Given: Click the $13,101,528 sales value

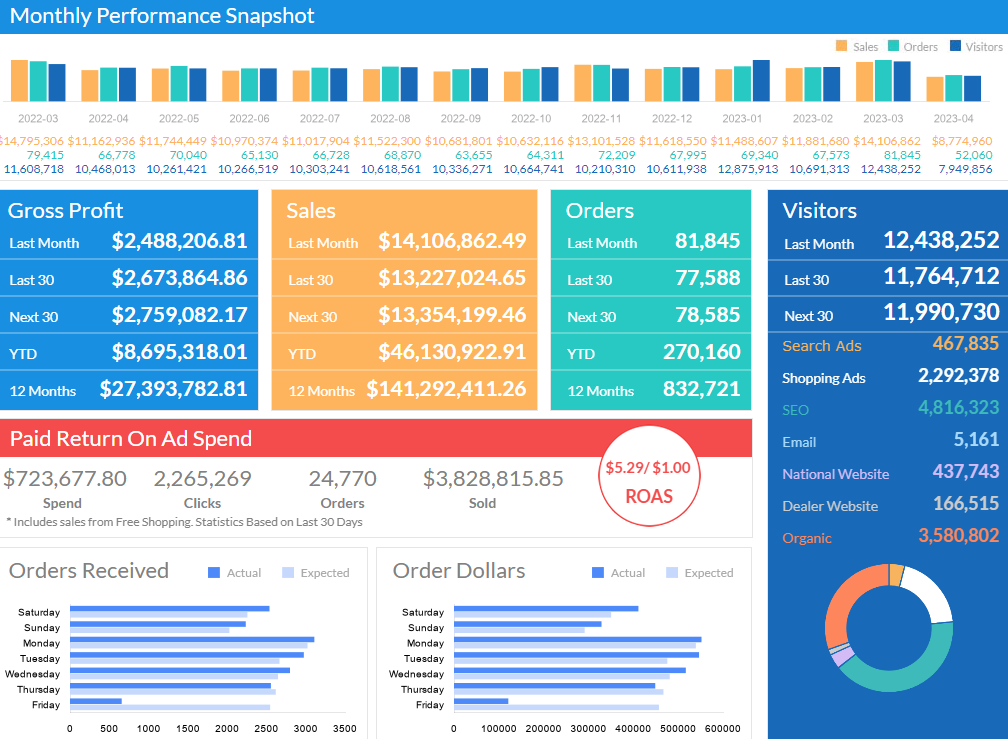Looking at the screenshot, I should (601, 141).
